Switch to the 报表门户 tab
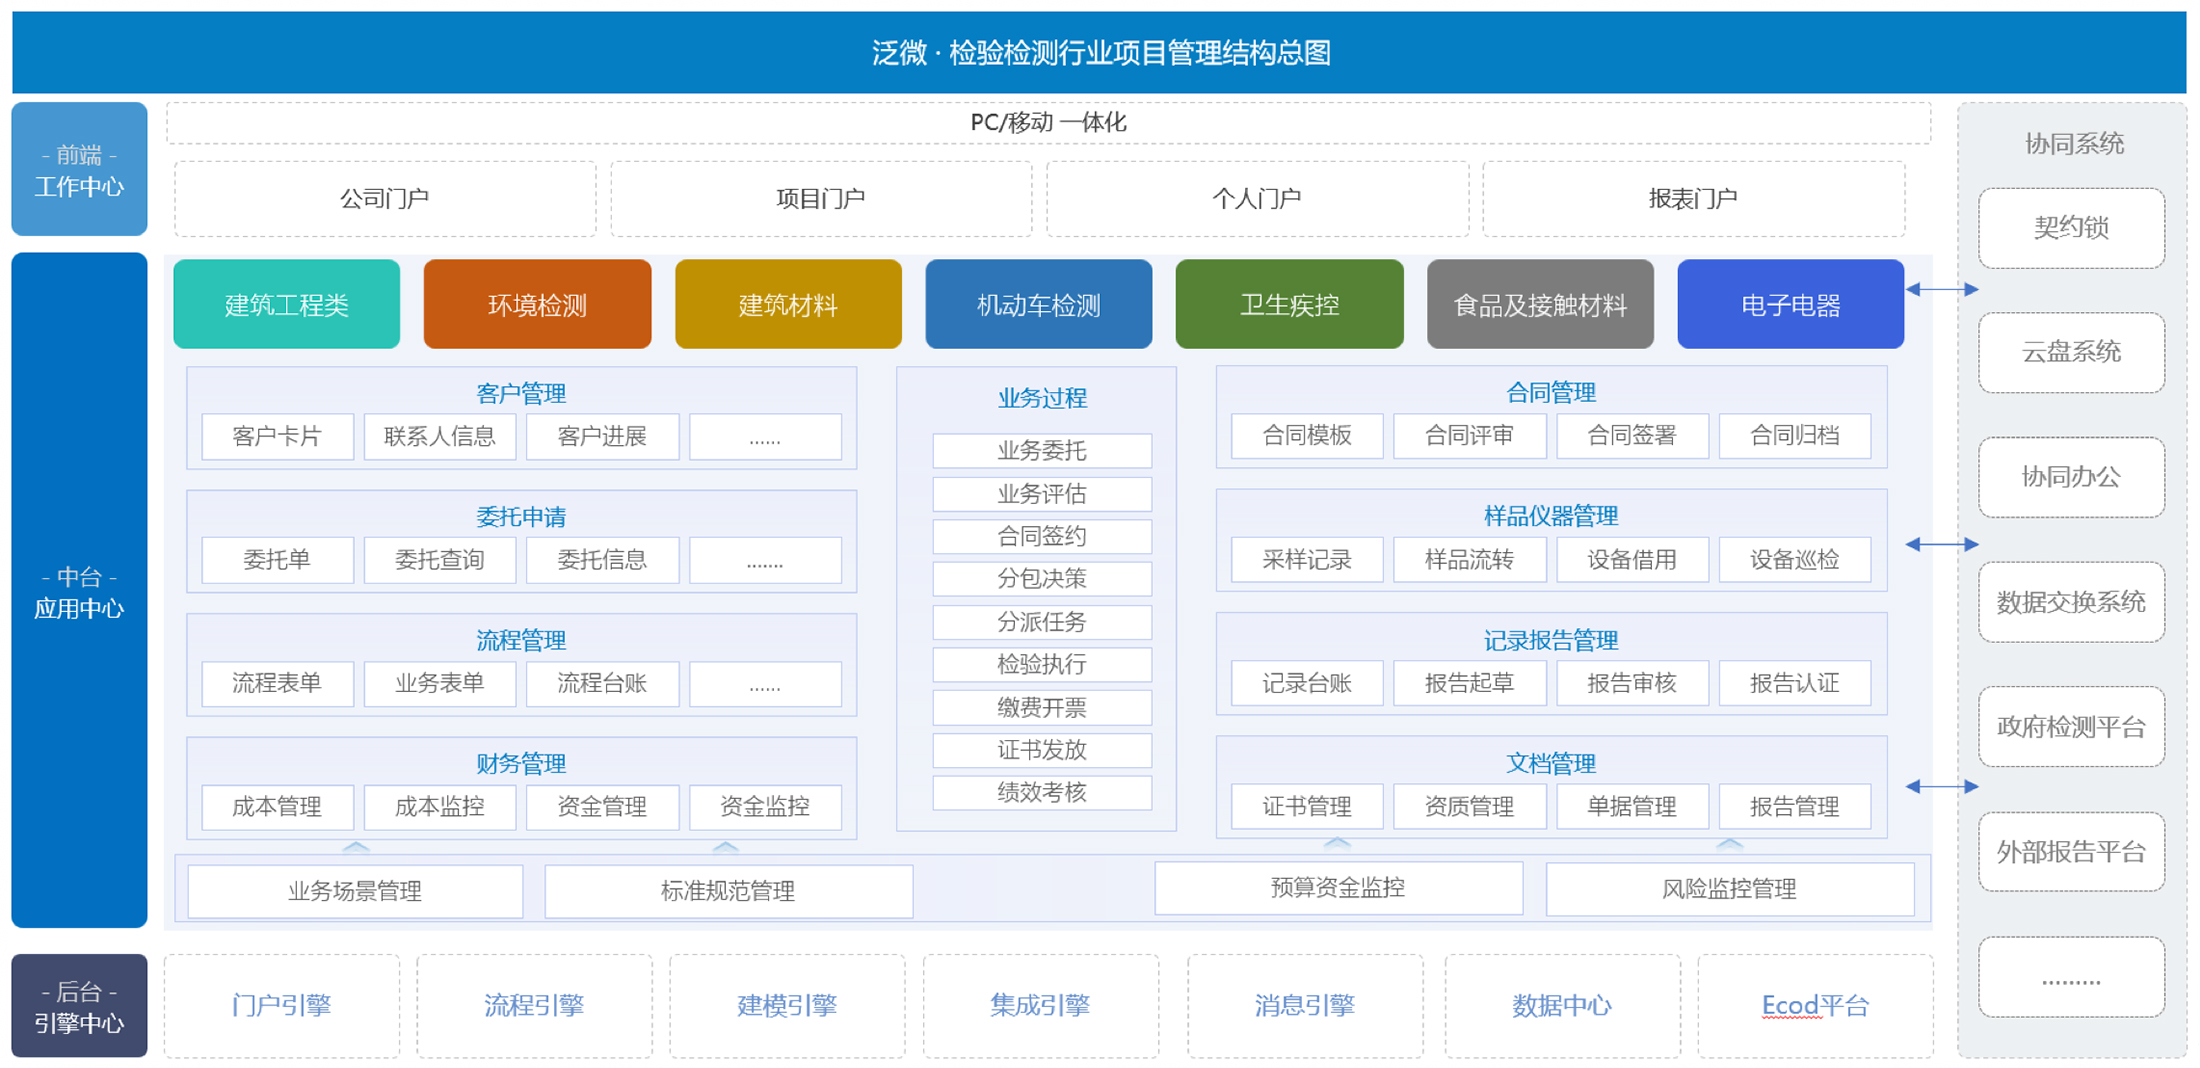The image size is (2200, 1068). [1692, 199]
